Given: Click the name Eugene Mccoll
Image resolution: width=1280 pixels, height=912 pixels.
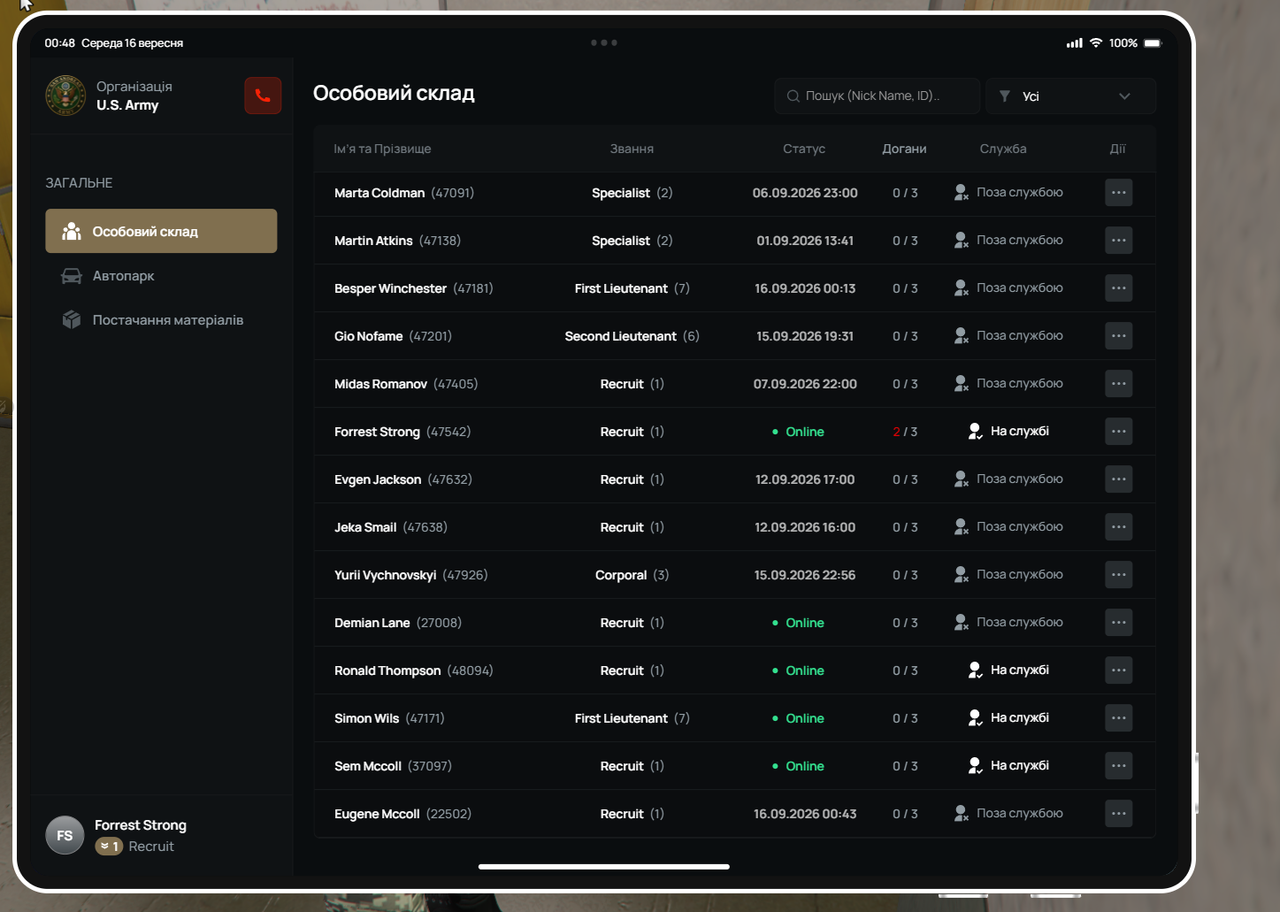Looking at the screenshot, I should 377,814.
